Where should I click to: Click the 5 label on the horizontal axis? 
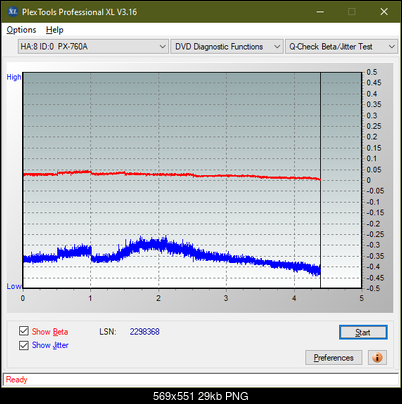coord(362,298)
